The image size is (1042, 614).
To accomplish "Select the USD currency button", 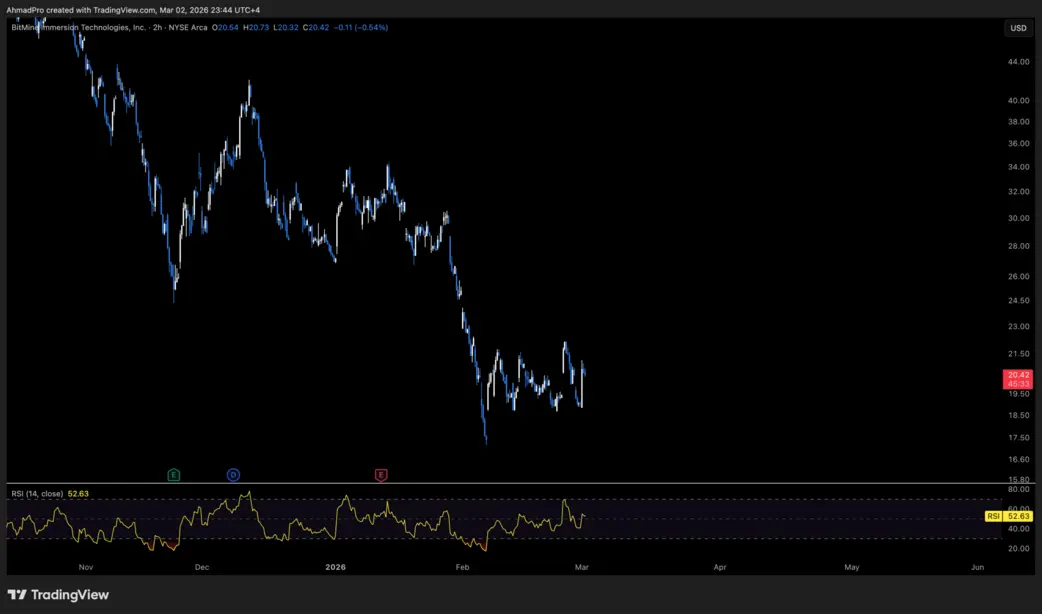I will tap(1018, 28).
